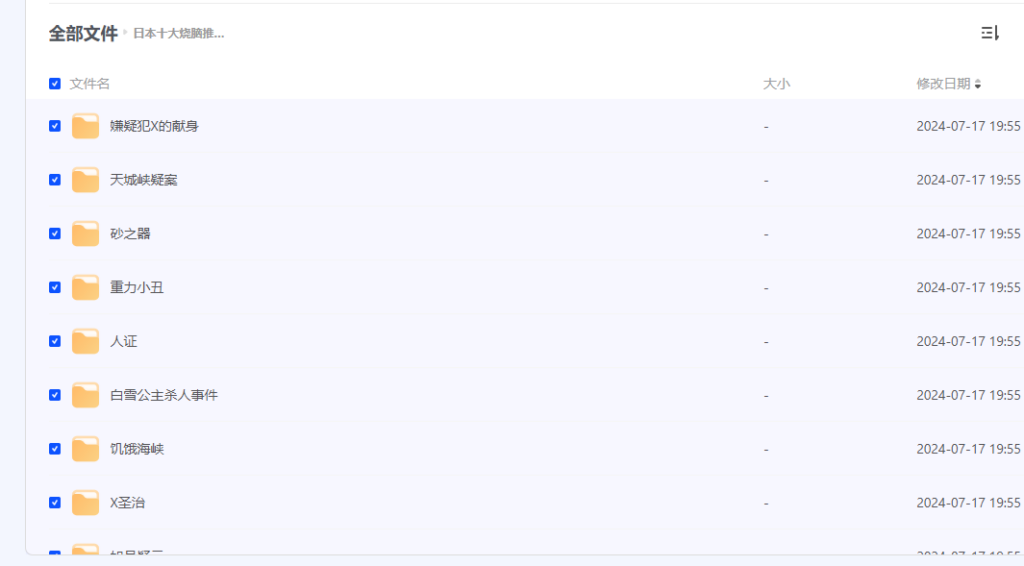Switch list view mode icon at top right

point(990,33)
